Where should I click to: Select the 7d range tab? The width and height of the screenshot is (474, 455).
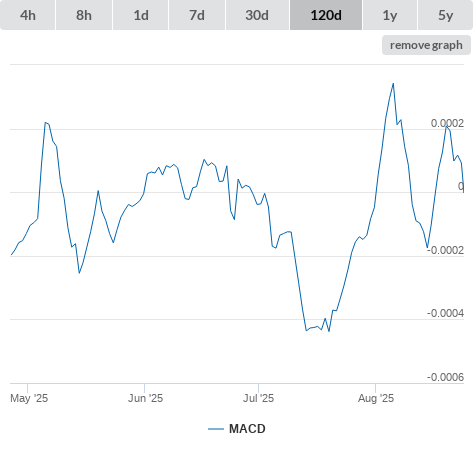(x=197, y=15)
